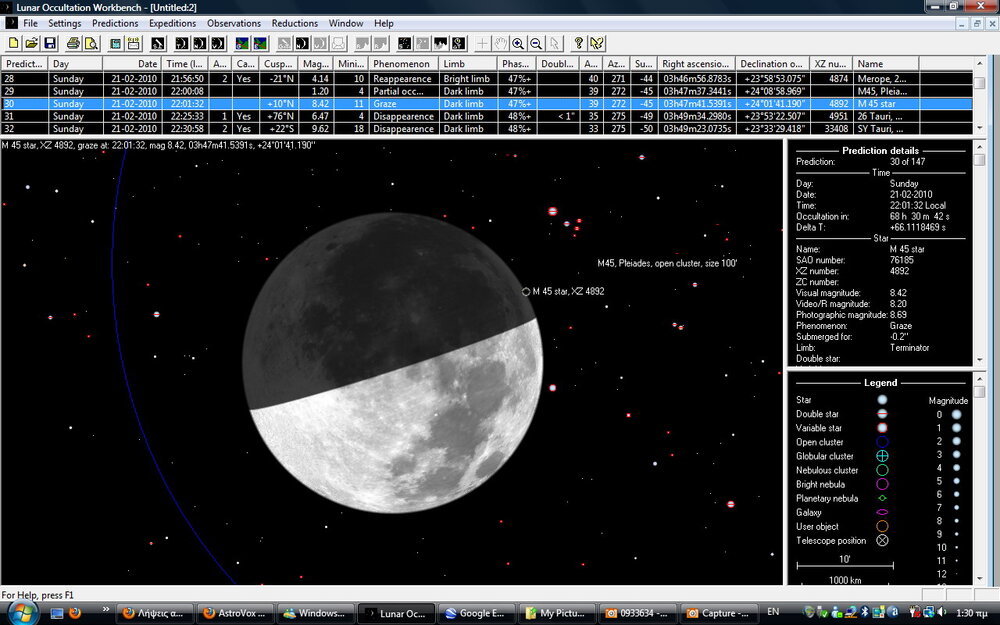
Task: Select the hand pan tool icon
Action: pyautogui.click(x=500, y=43)
